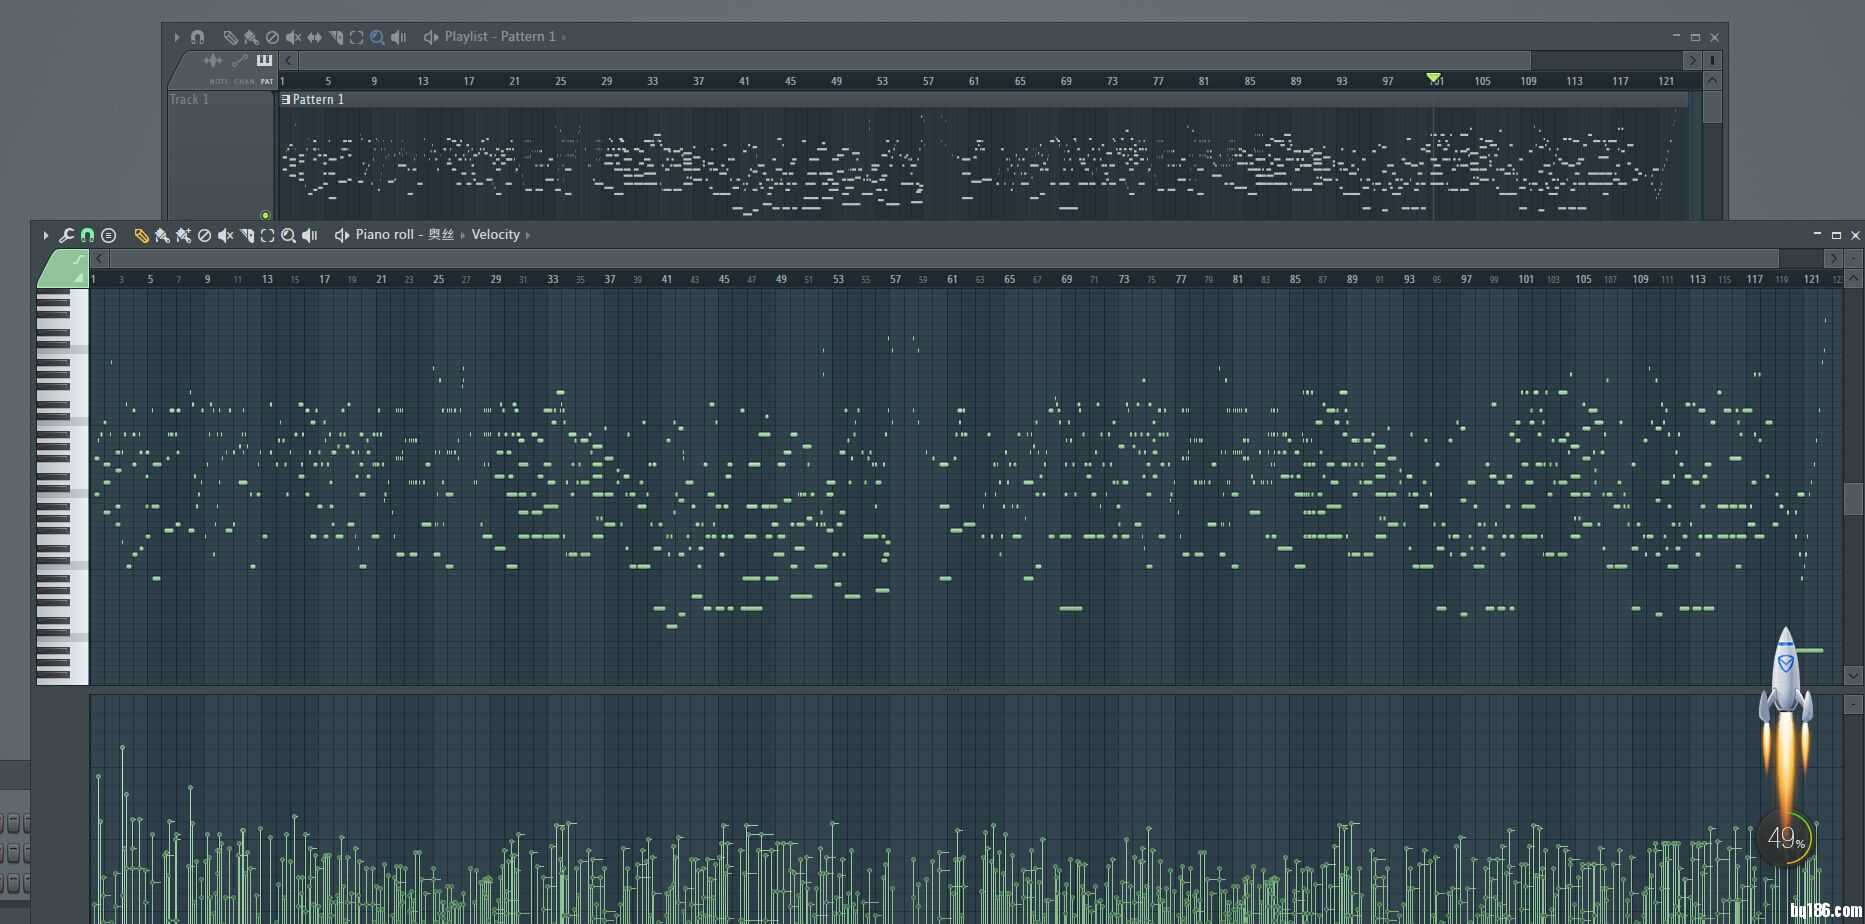
Task: Click the Playlist horizontal scrollbar thumb
Action: [914, 60]
